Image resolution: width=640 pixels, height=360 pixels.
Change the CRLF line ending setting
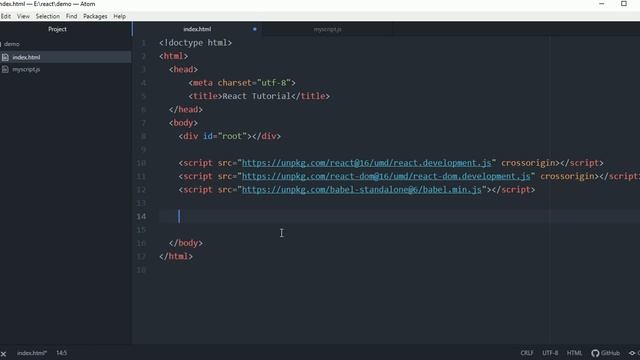pos(527,353)
